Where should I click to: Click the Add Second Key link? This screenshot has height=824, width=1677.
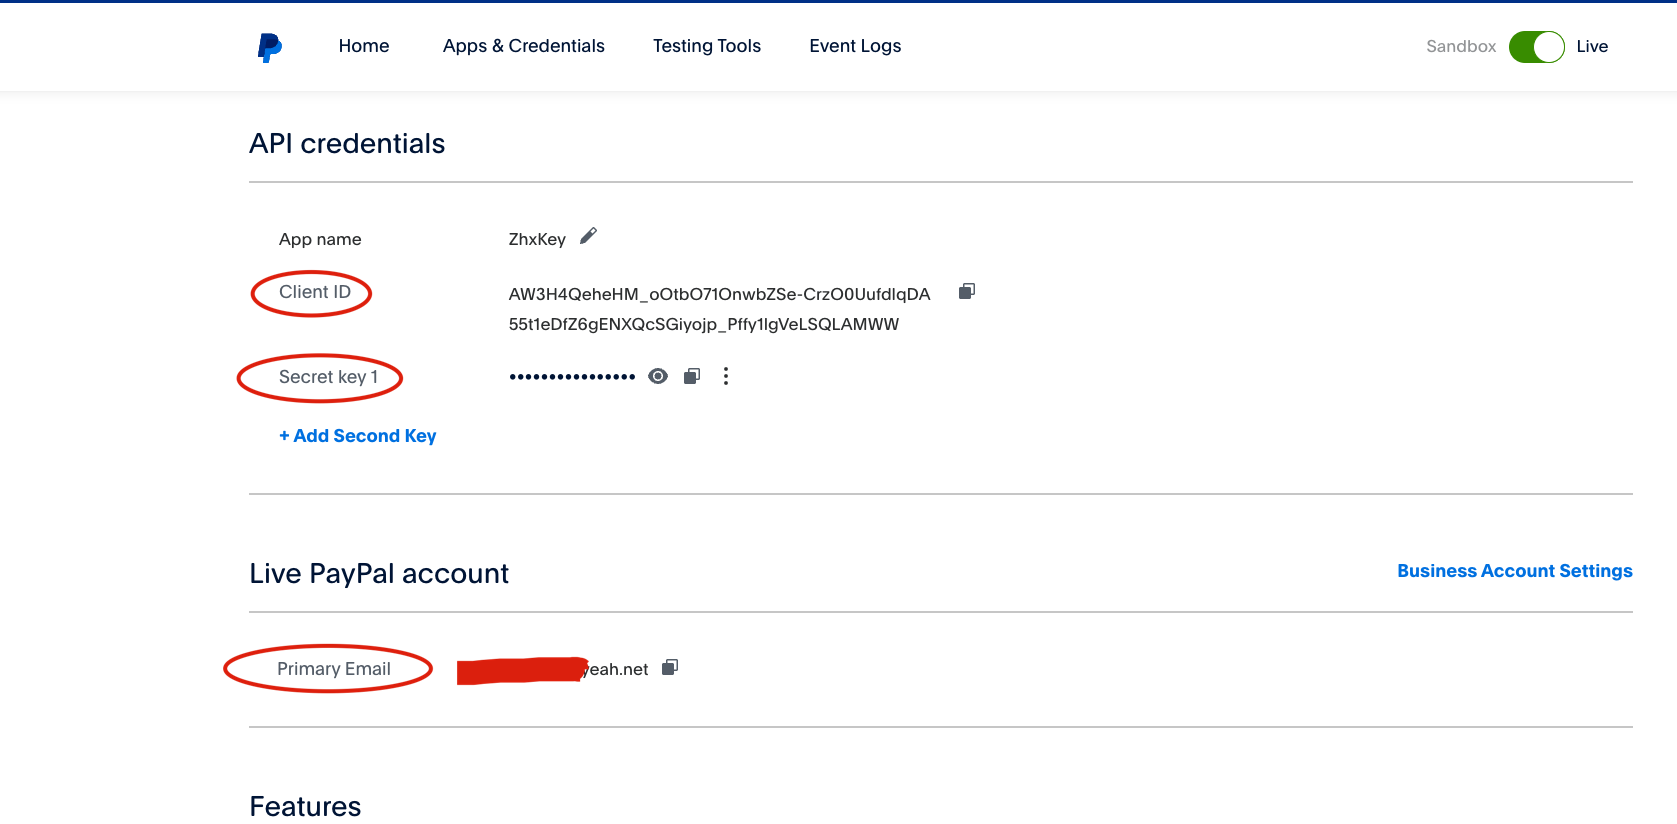[358, 436]
